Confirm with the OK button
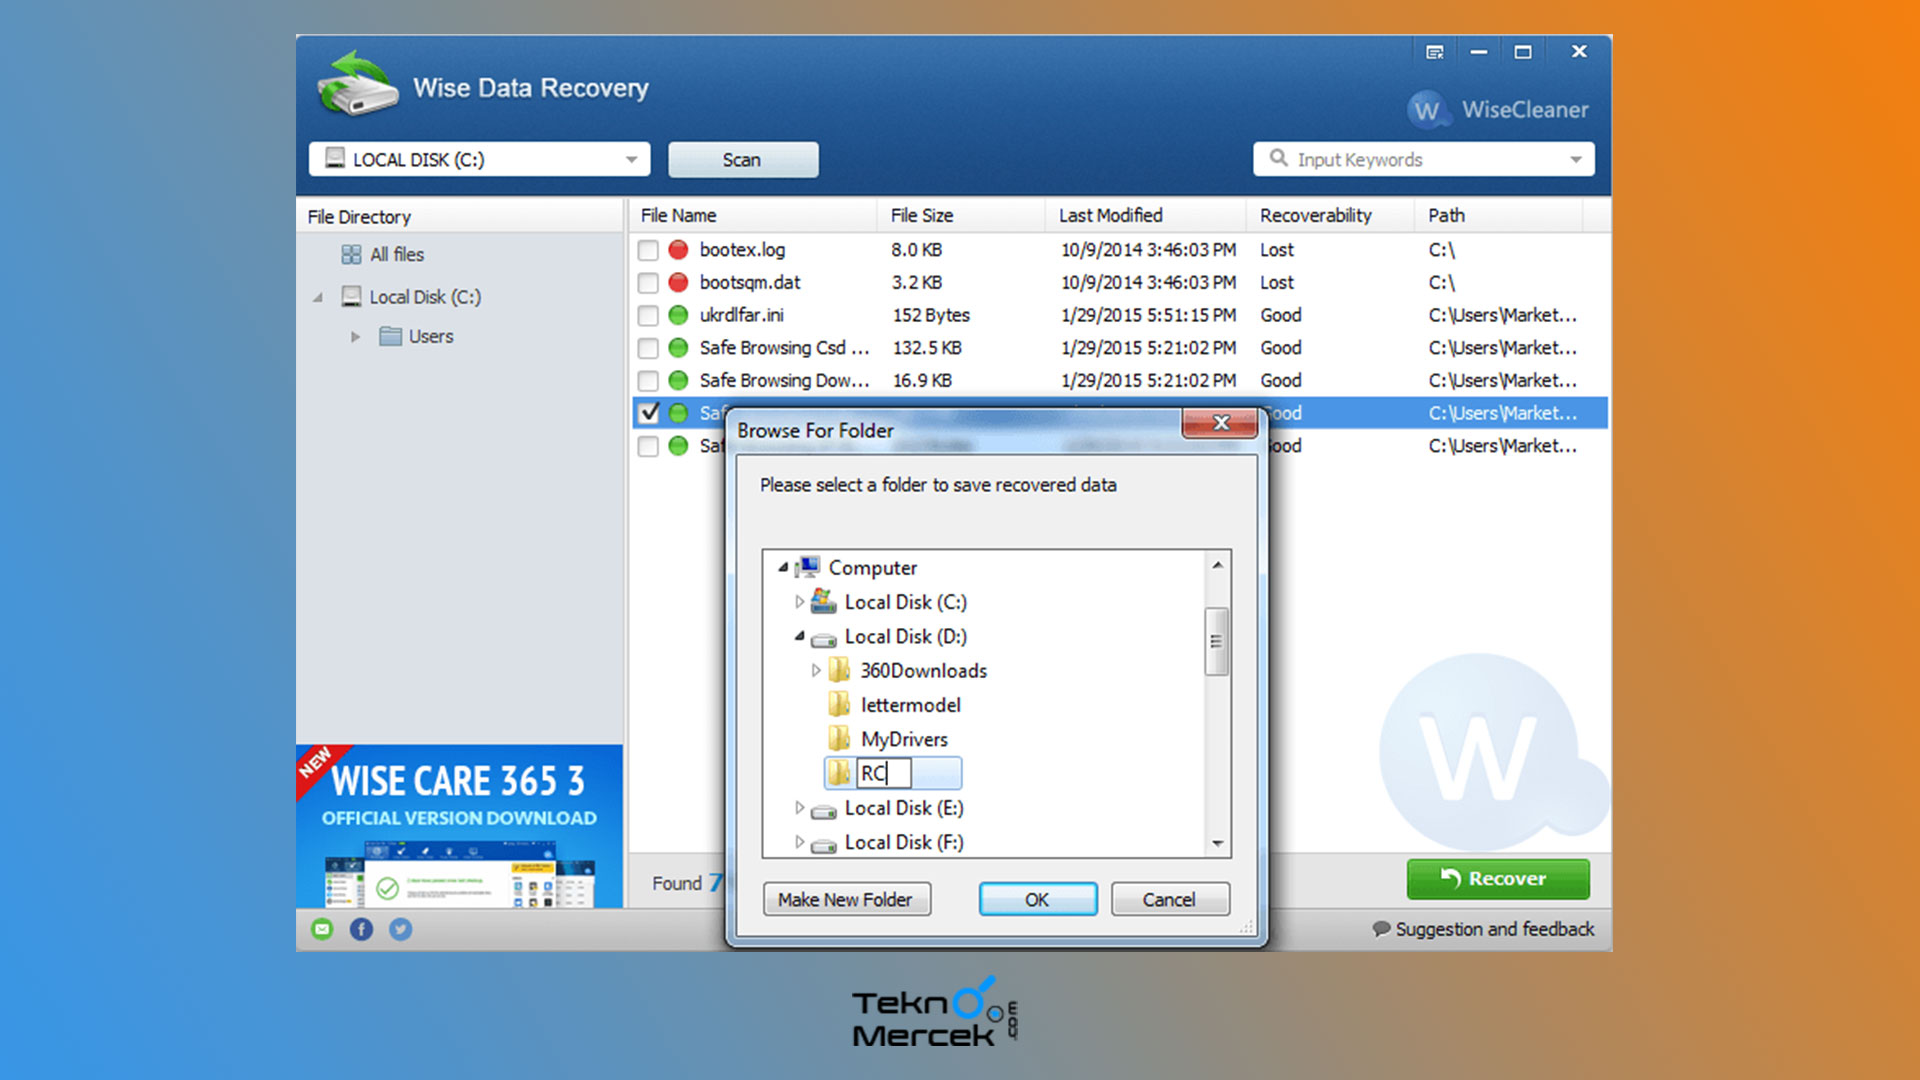The width and height of the screenshot is (1920, 1080). tap(1037, 899)
